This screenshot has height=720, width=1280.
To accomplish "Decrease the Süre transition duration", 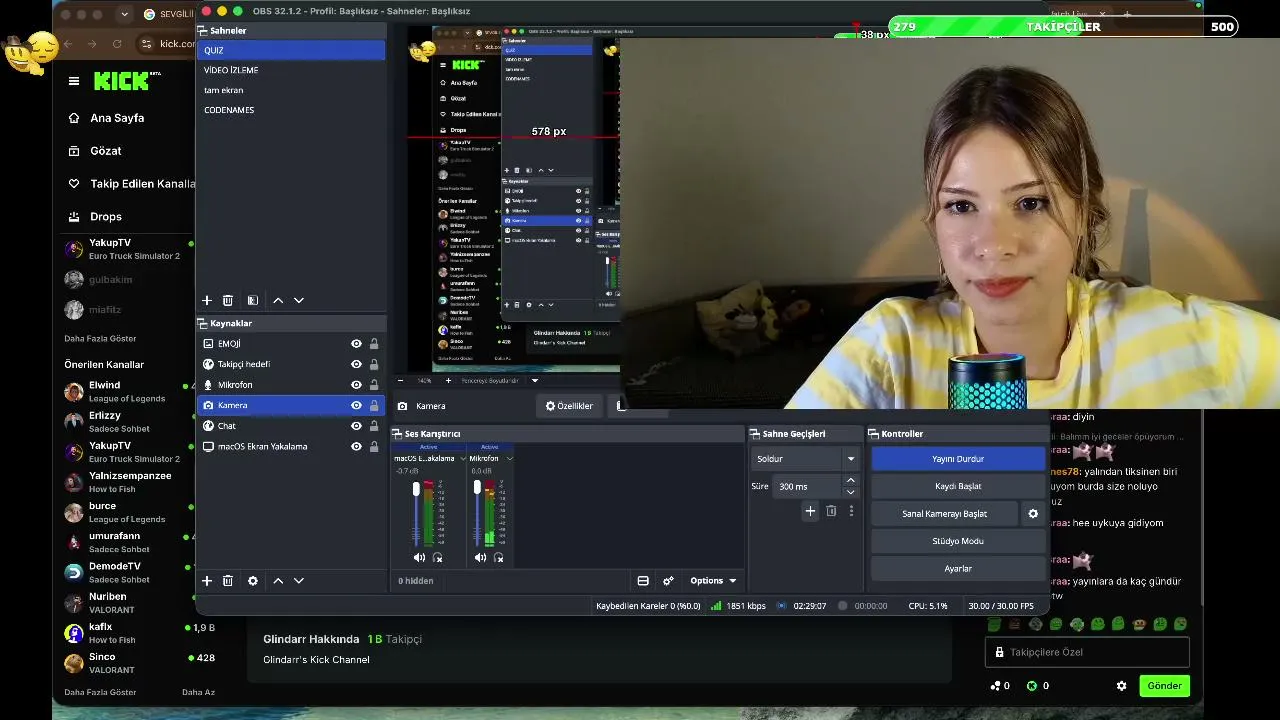I will point(851,492).
